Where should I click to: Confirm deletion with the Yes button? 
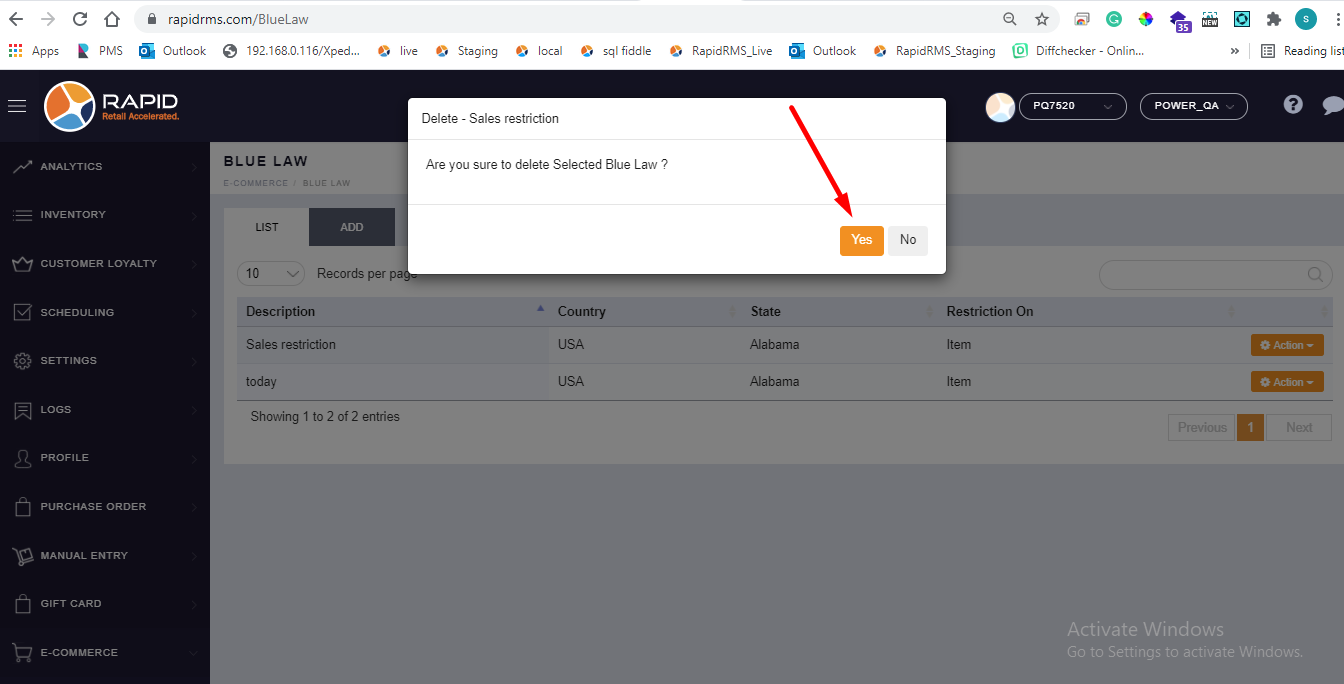(861, 240)
